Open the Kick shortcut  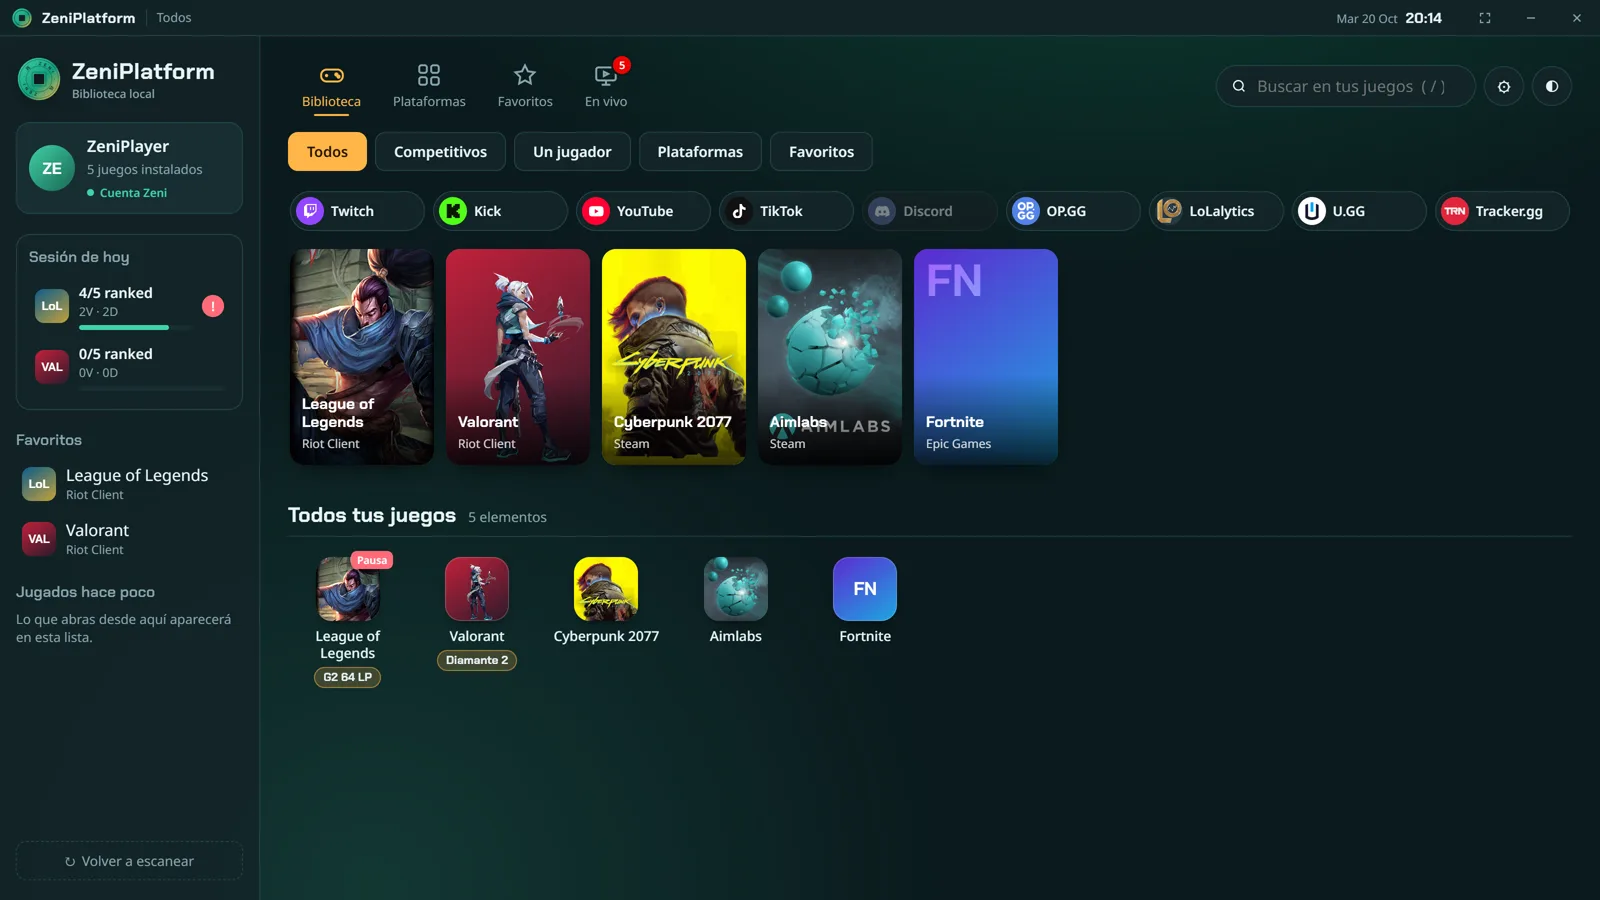tap(500, 211)
